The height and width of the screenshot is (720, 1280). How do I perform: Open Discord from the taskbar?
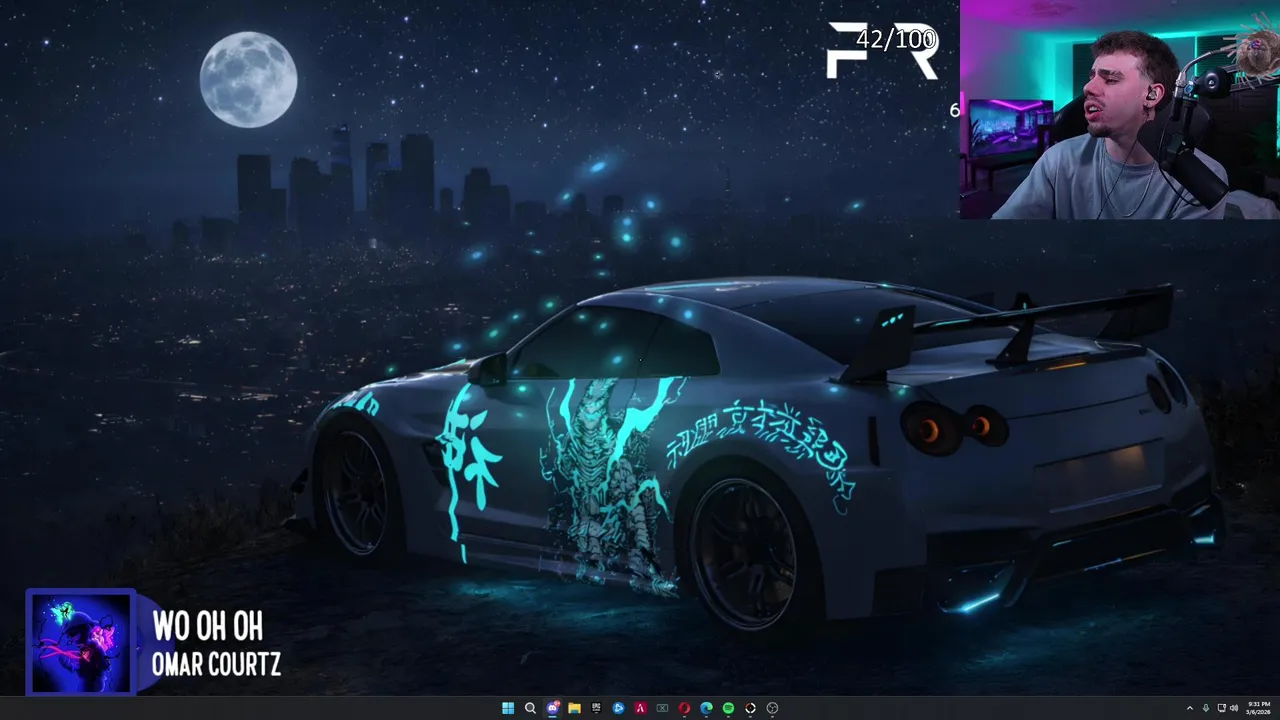coord(552,708)
